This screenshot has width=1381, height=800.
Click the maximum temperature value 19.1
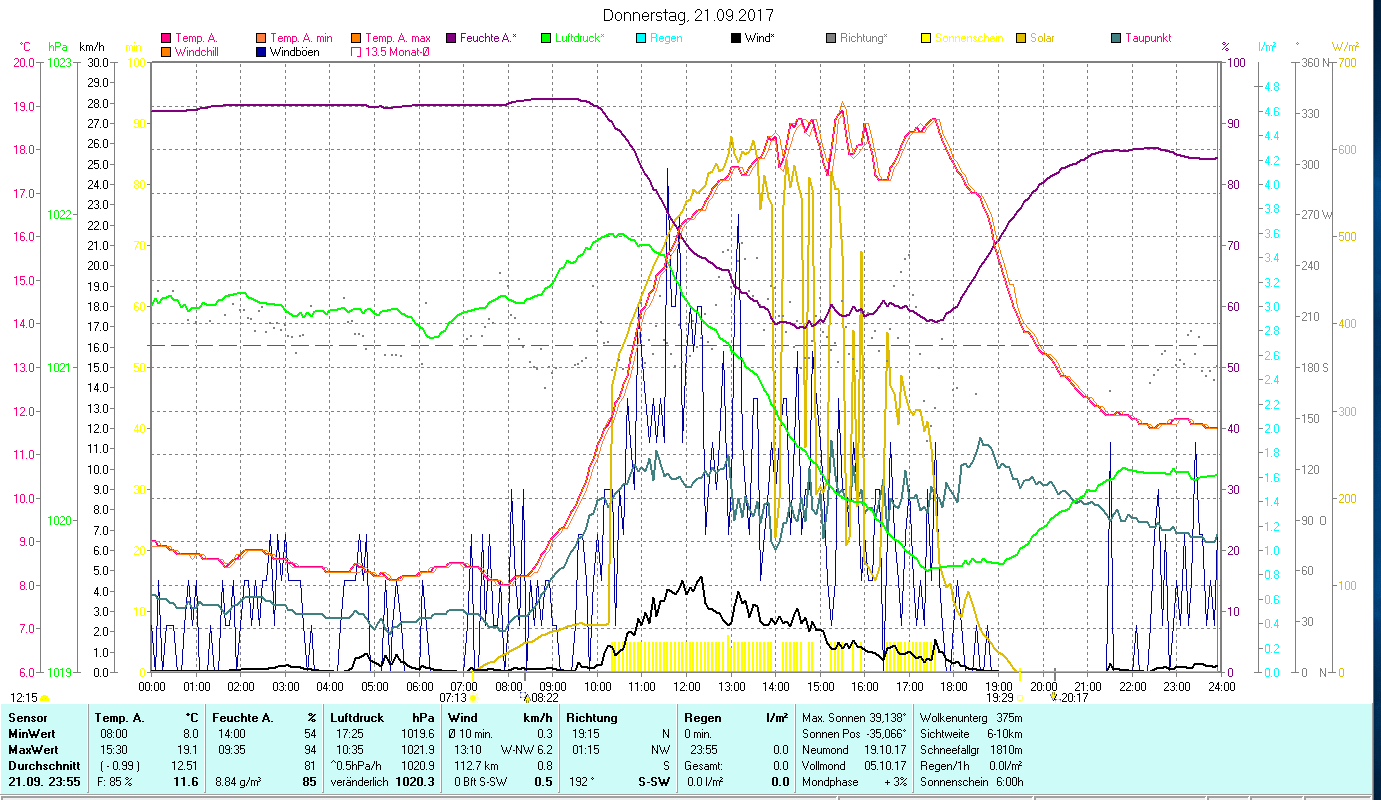coord(188,749)
